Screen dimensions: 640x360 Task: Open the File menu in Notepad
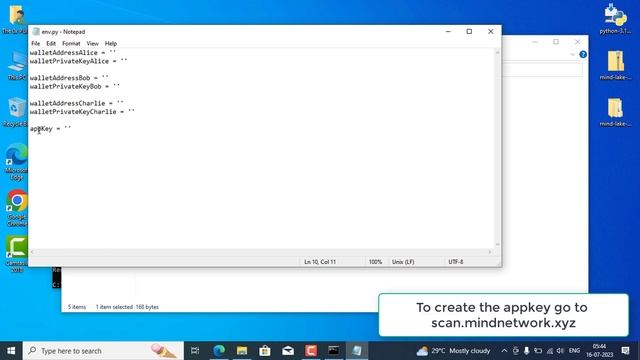click(x=36, y=43)
